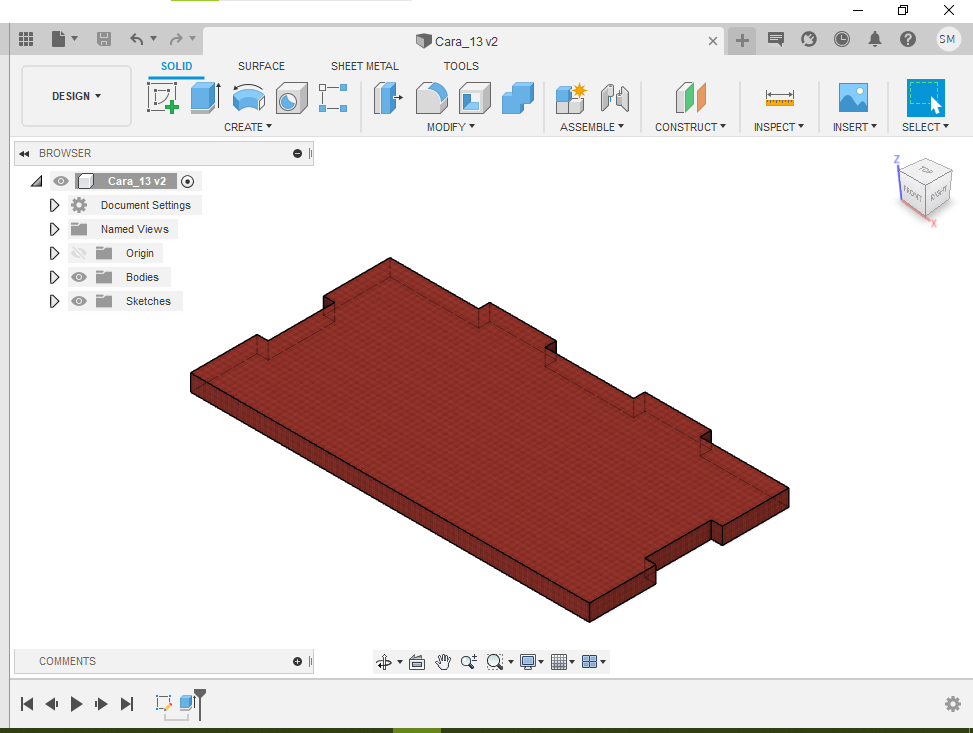The height and width of the screenshot is (733, 973).
Task: Open the Job Status clock icon
Action: point(841,39)
